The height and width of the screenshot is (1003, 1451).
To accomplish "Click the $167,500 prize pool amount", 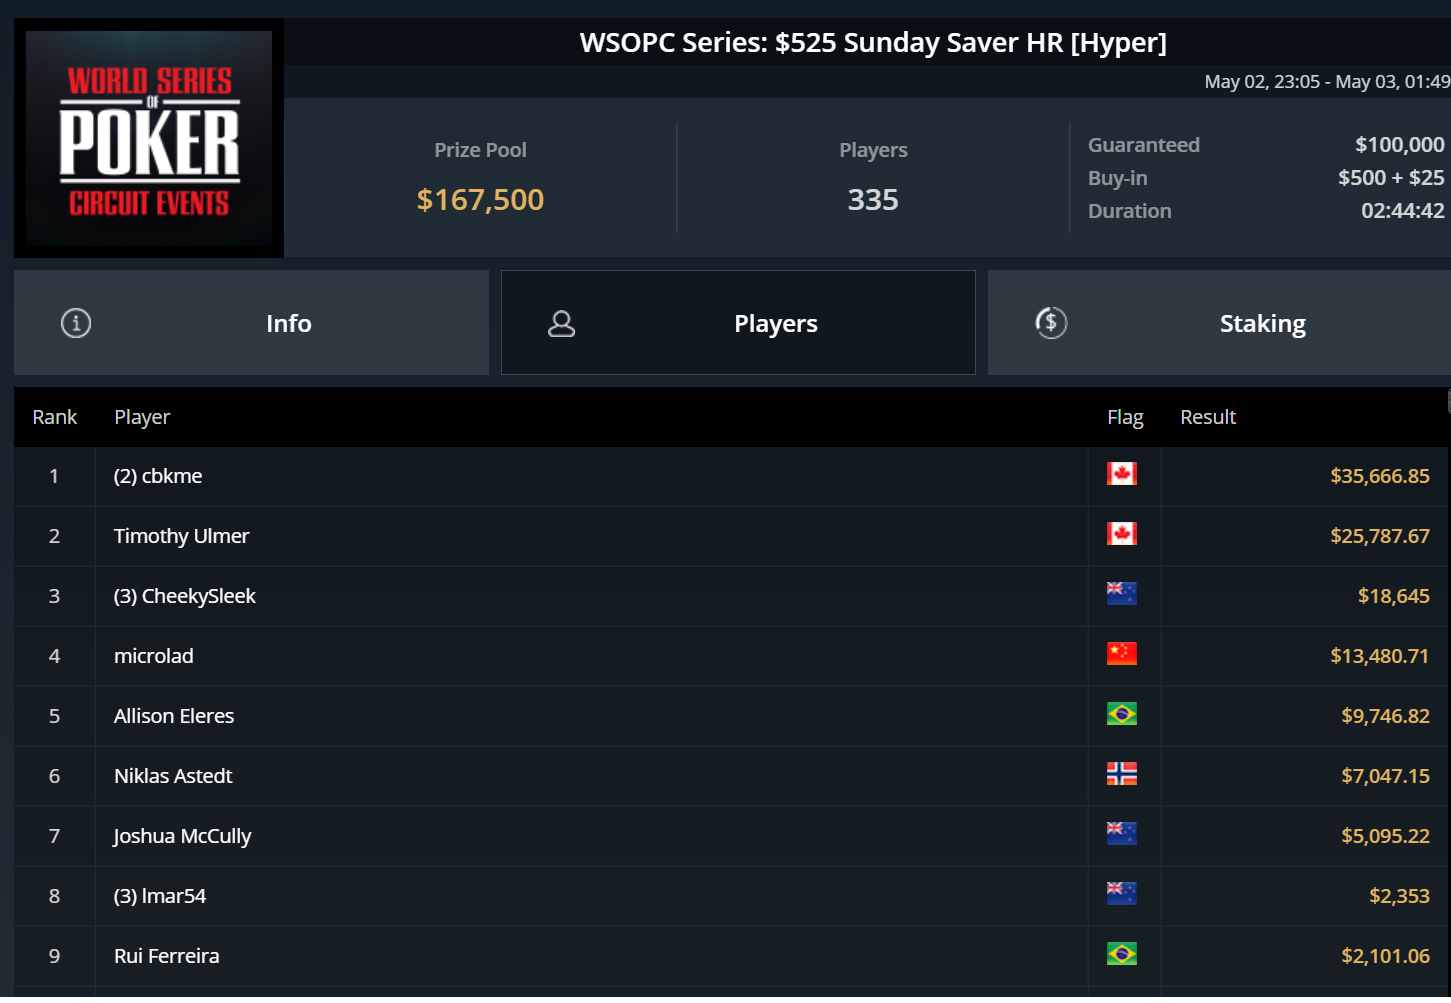I will (480, 200).
